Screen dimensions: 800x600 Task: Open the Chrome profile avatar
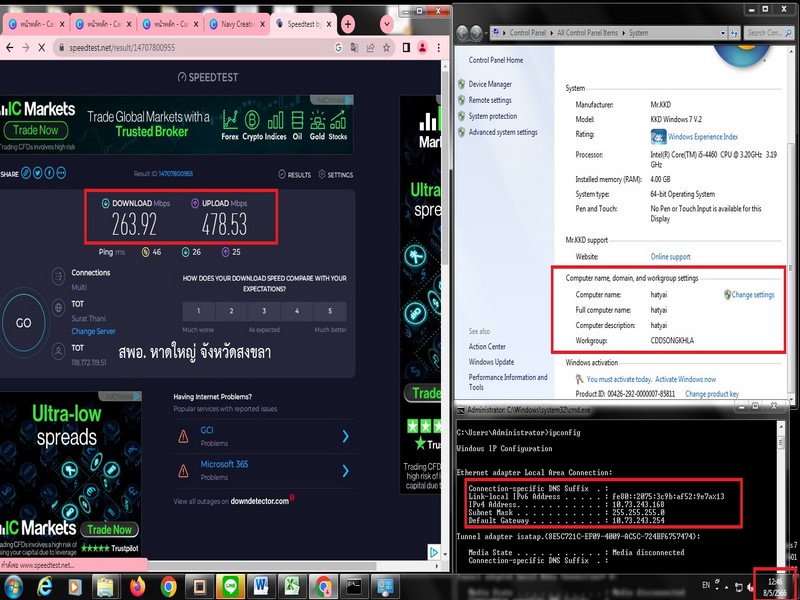click(422, 47)
